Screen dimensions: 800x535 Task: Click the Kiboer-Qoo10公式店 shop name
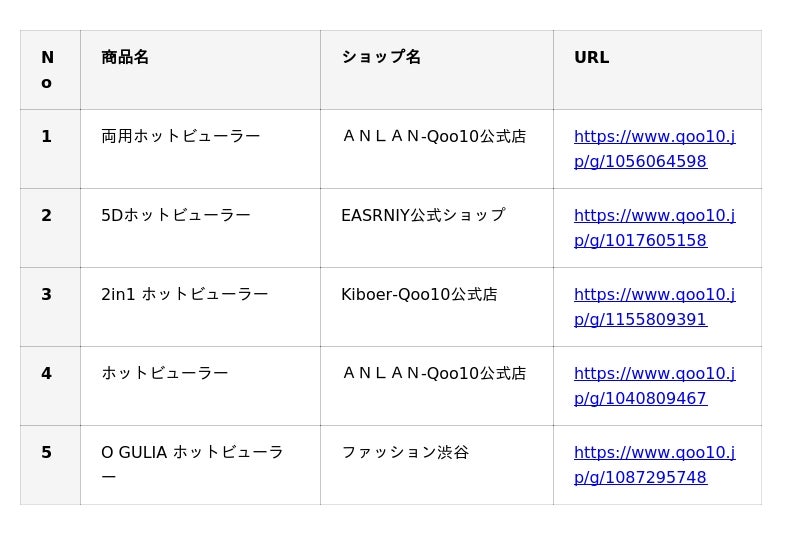point(419,294)
